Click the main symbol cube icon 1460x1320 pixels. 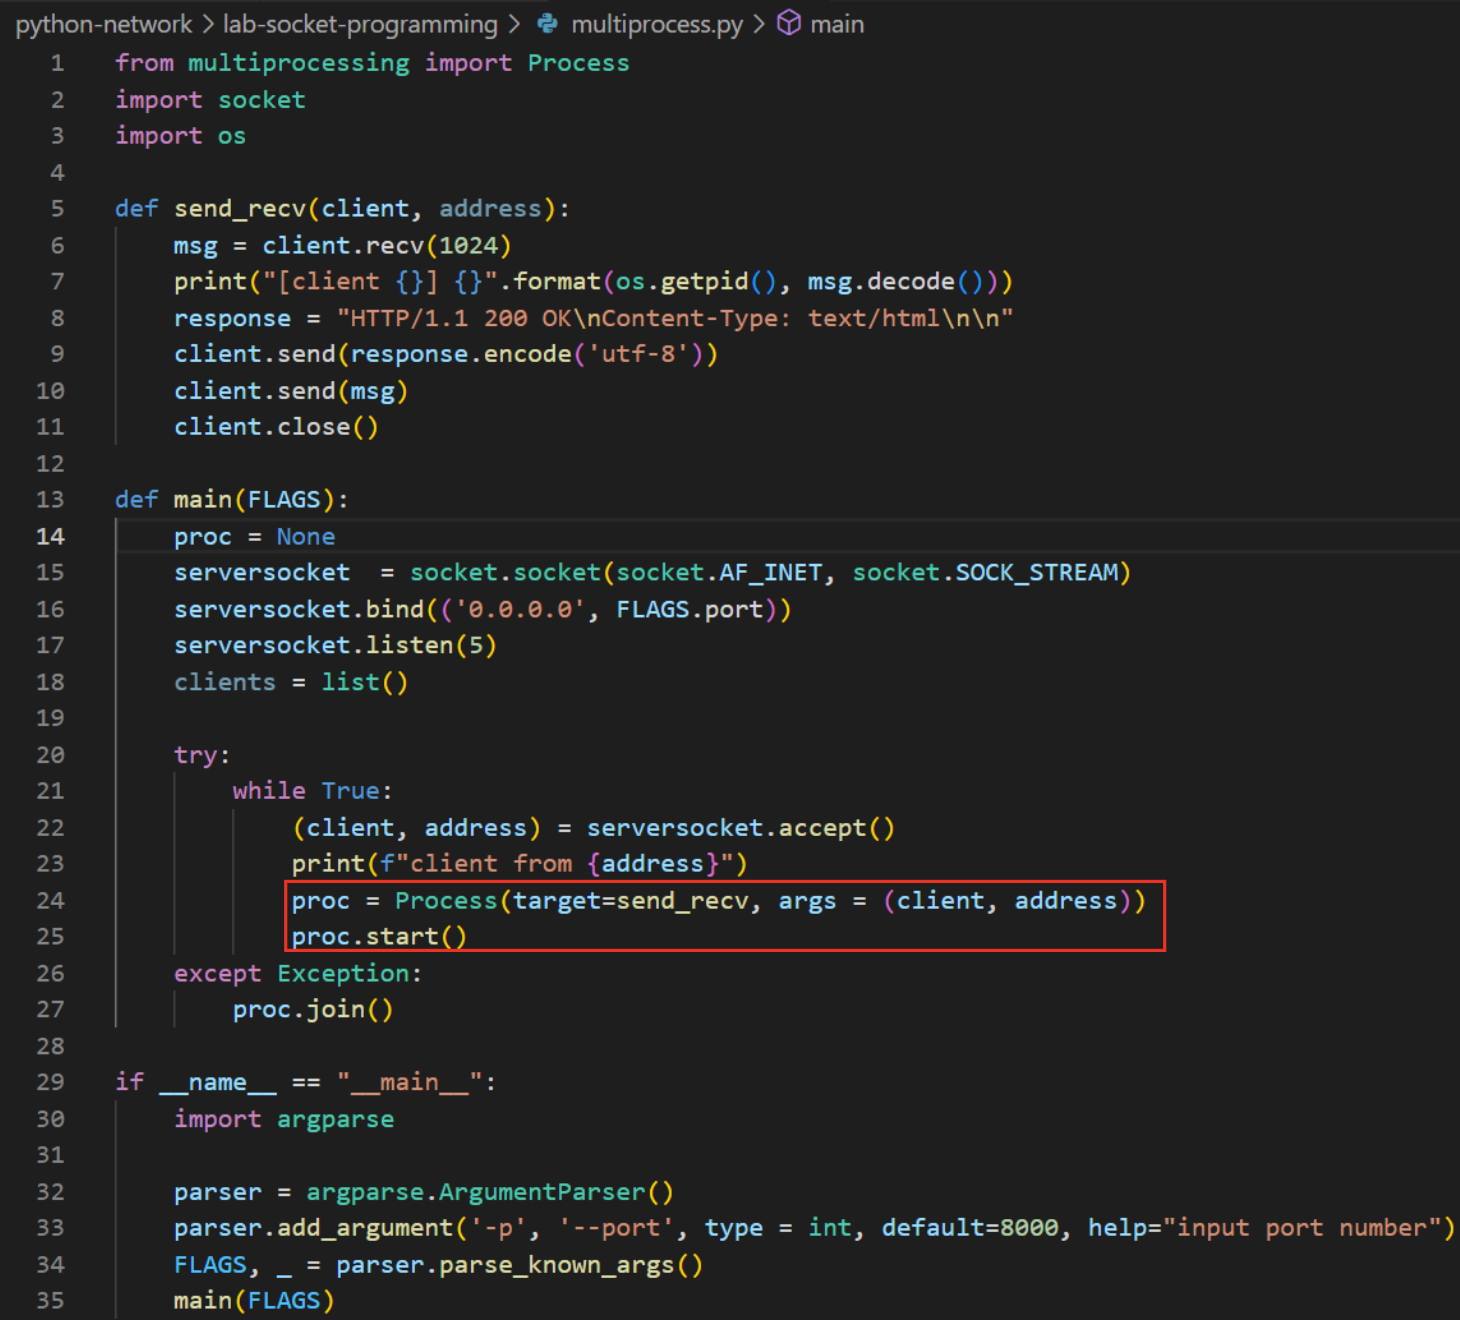(x=789, y=23)
